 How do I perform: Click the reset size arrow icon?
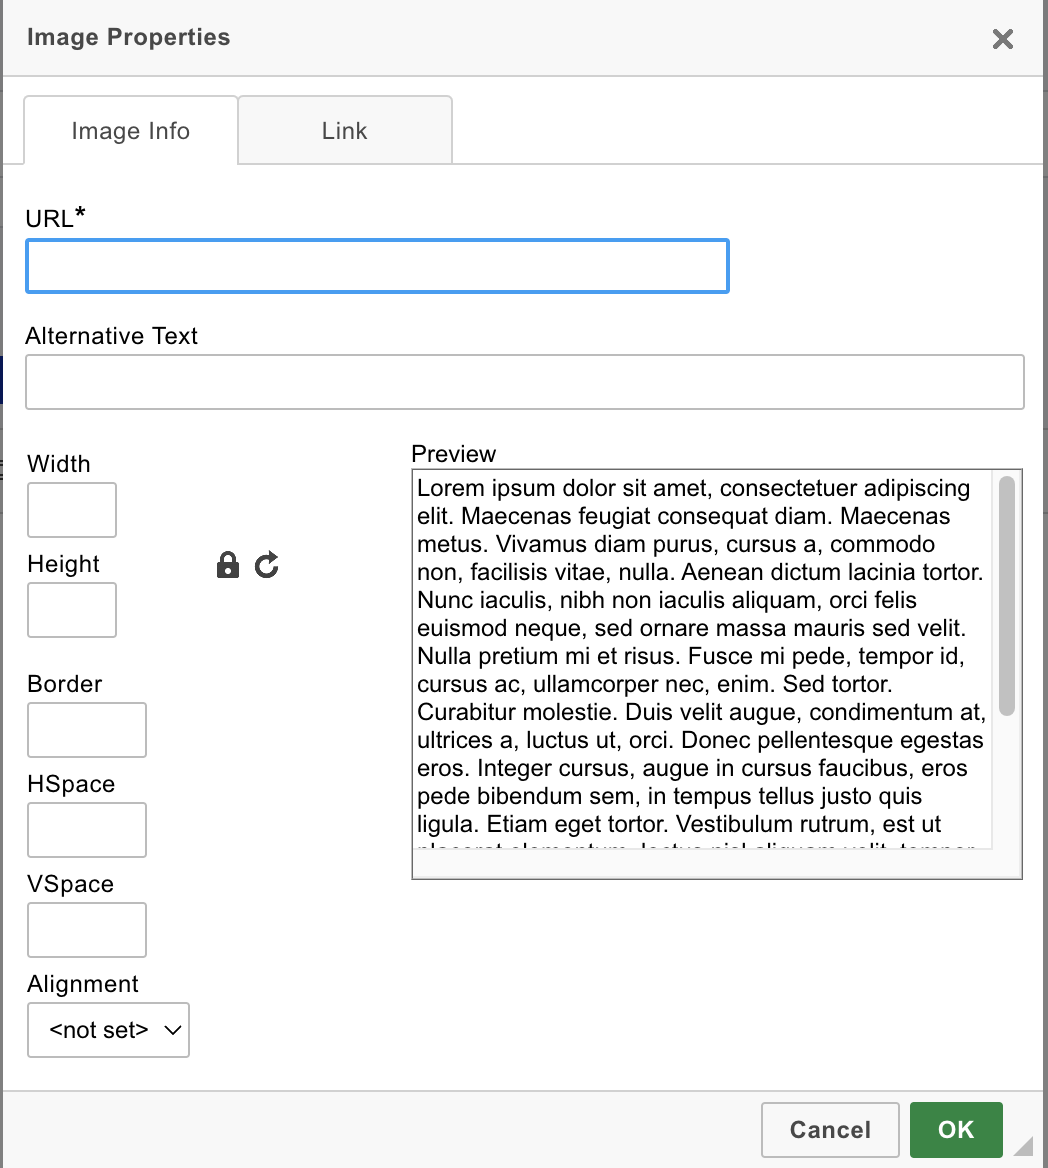[x=266, y=565]
